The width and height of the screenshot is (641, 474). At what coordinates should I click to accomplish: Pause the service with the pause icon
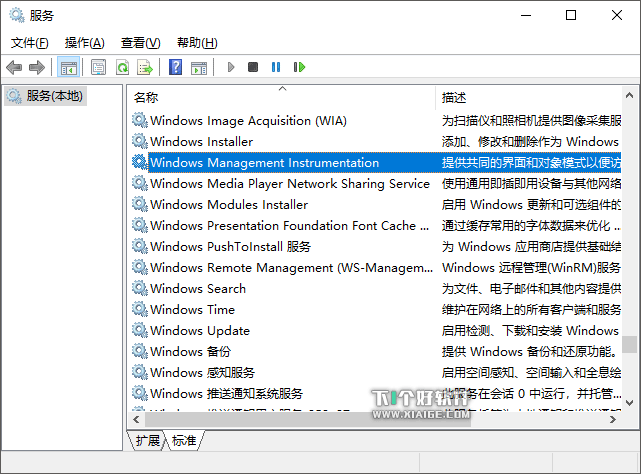click(276, 67)
